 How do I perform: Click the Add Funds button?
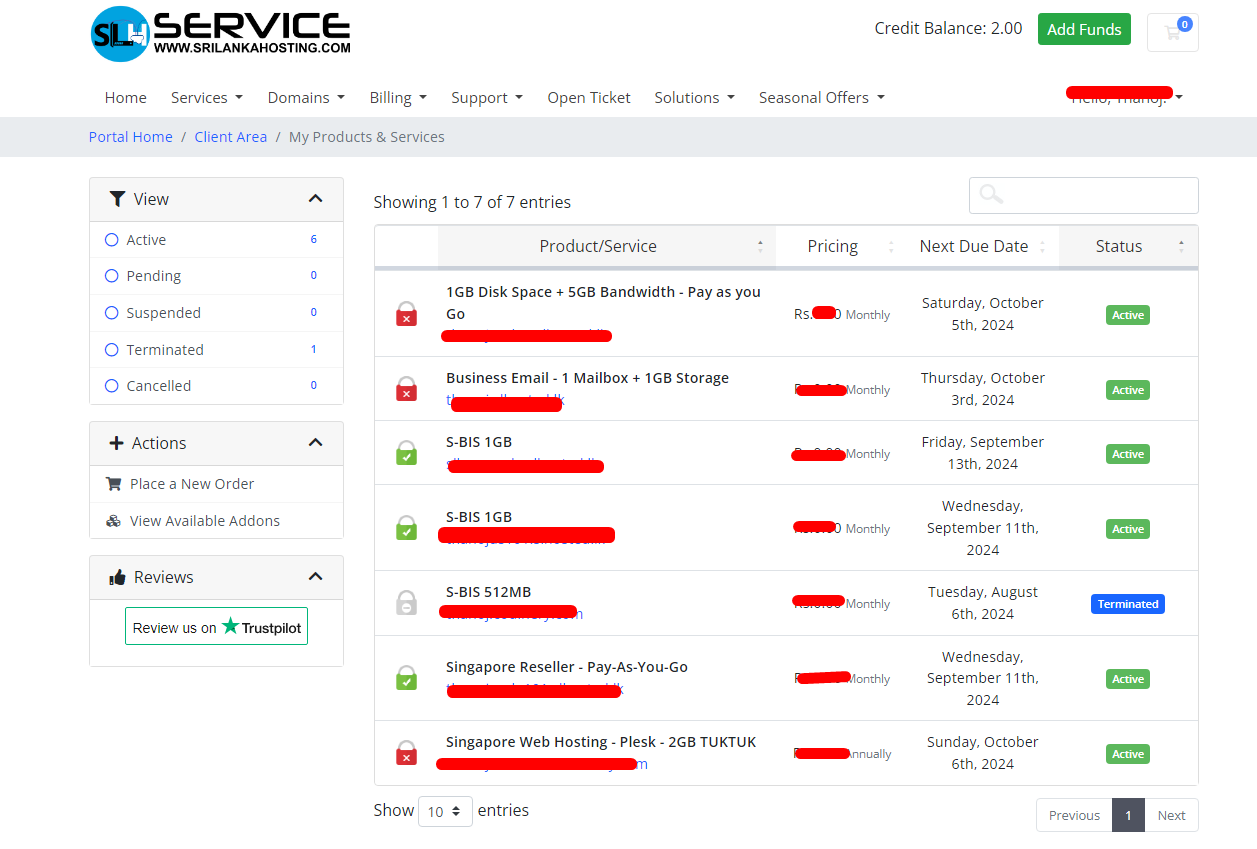(x=1084, y=29)
